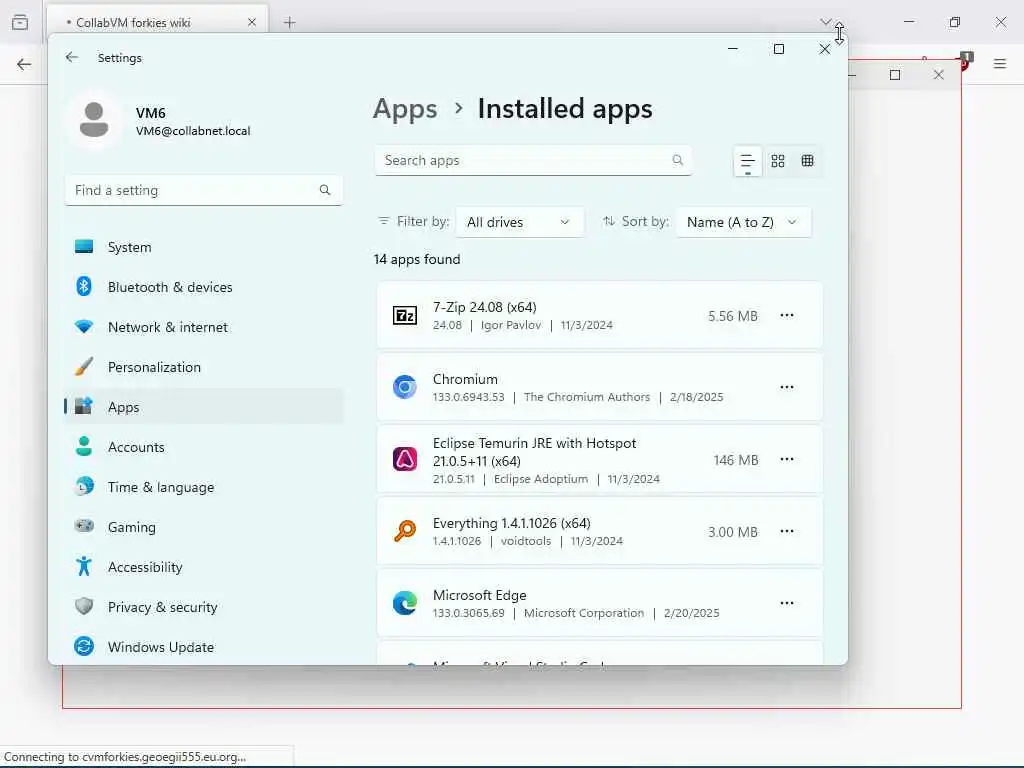Open more options for Chromium
Screen dimensions: 1024x768
point(787,387)
